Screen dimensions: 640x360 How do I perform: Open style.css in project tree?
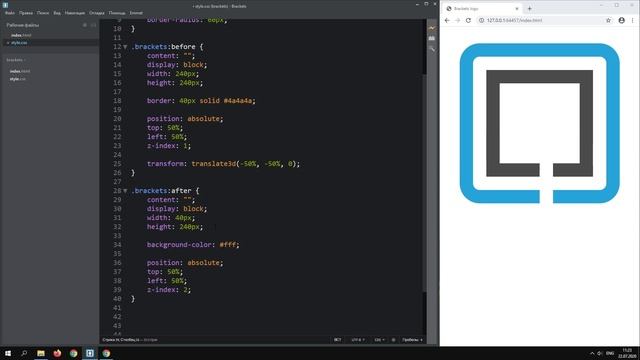(x=18, y=79)
